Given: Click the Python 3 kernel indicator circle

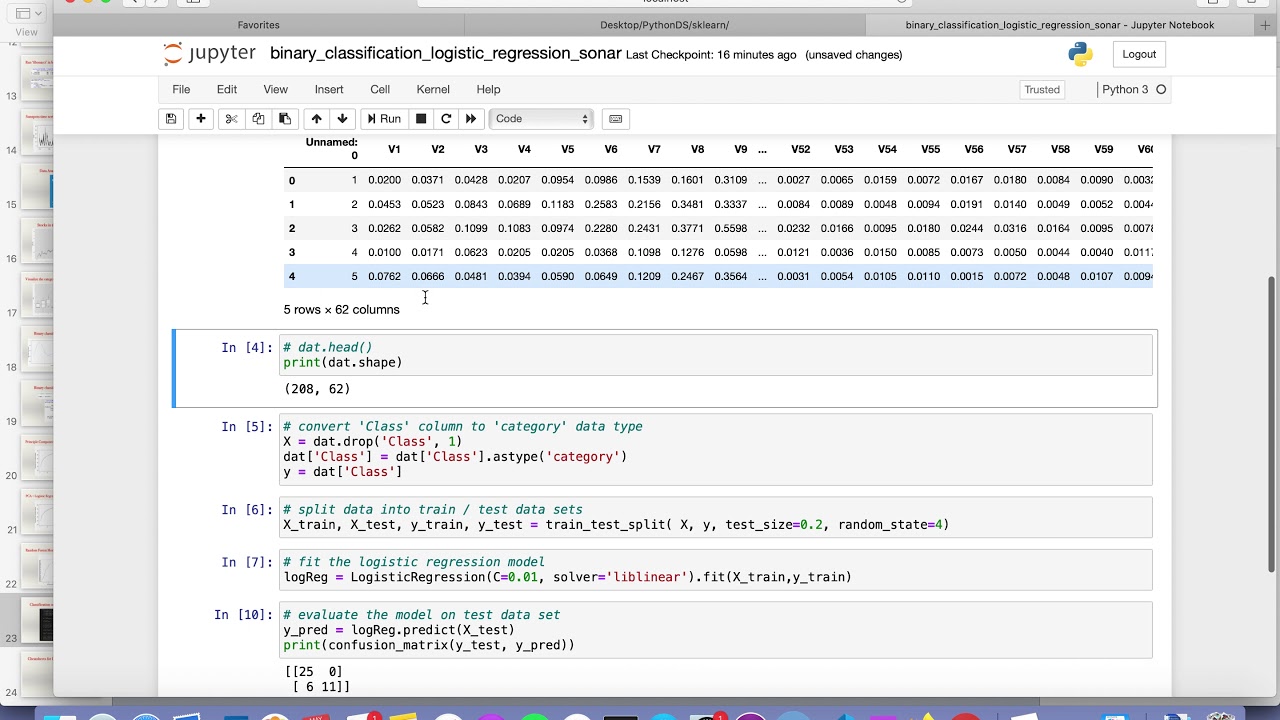Looking at the screenshot, I should click(1161, 89).
